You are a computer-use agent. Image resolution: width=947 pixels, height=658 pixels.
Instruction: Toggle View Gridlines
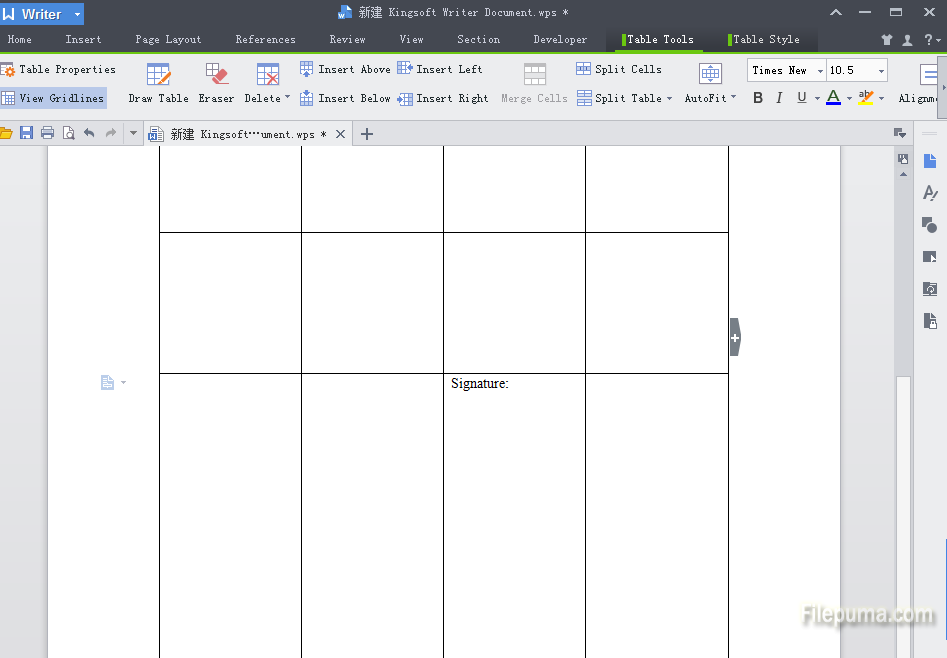(x=53, y=98)
